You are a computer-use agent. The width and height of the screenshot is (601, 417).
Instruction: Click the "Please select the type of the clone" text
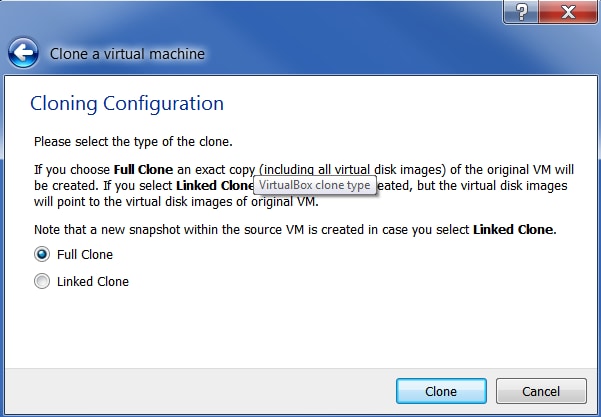coord(134,143)
